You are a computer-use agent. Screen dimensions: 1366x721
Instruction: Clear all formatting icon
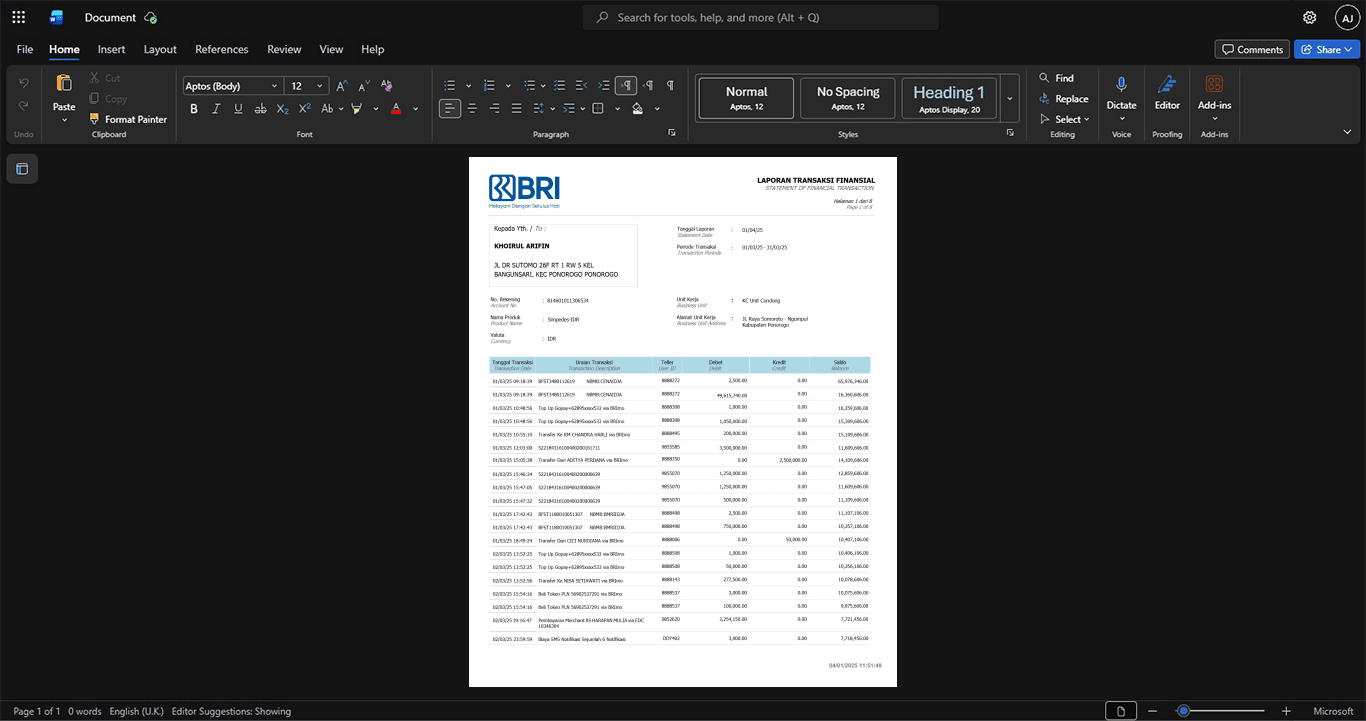(386, 86)
